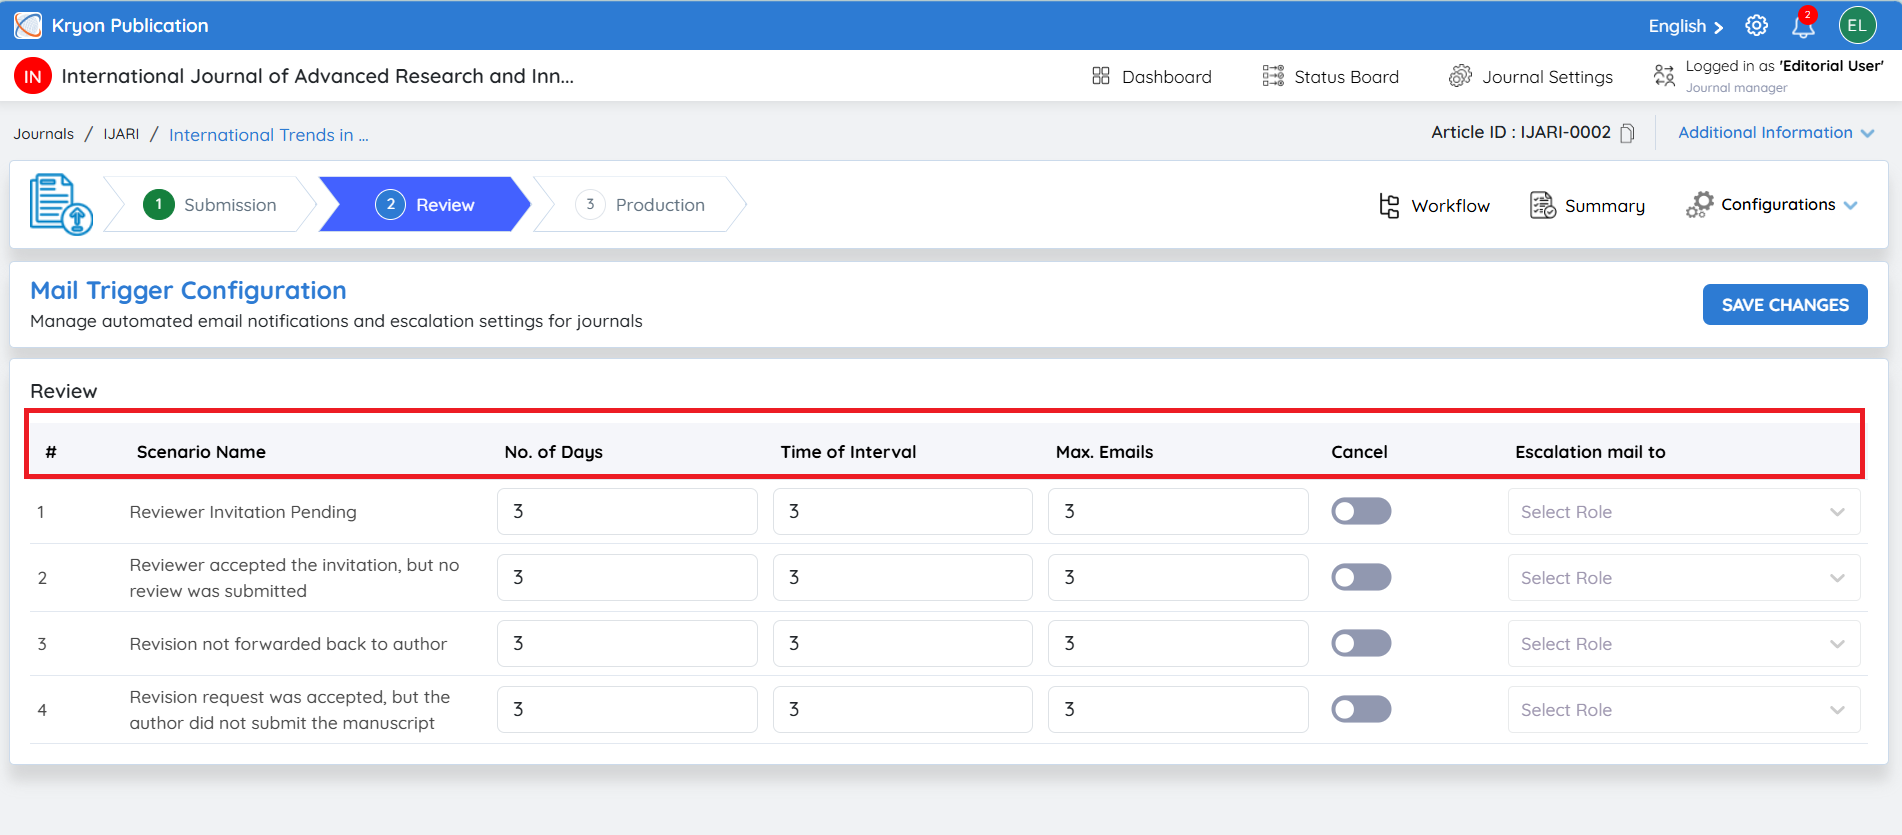Enable Cancel for Revision not forwarded row
Image resolution: width=1902 pixels, height=835 pixels.
[x=1361, y=643]
